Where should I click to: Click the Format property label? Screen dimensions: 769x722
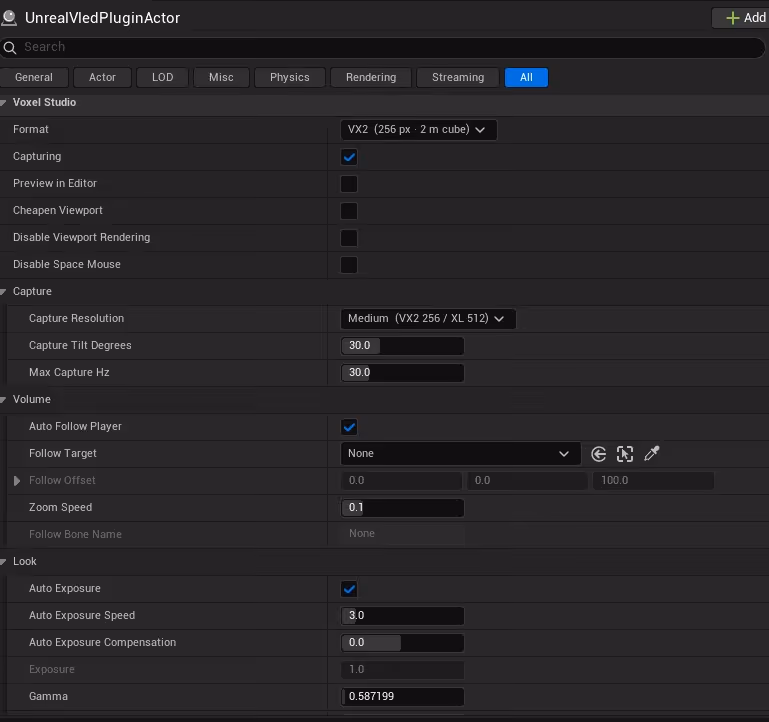31,129
